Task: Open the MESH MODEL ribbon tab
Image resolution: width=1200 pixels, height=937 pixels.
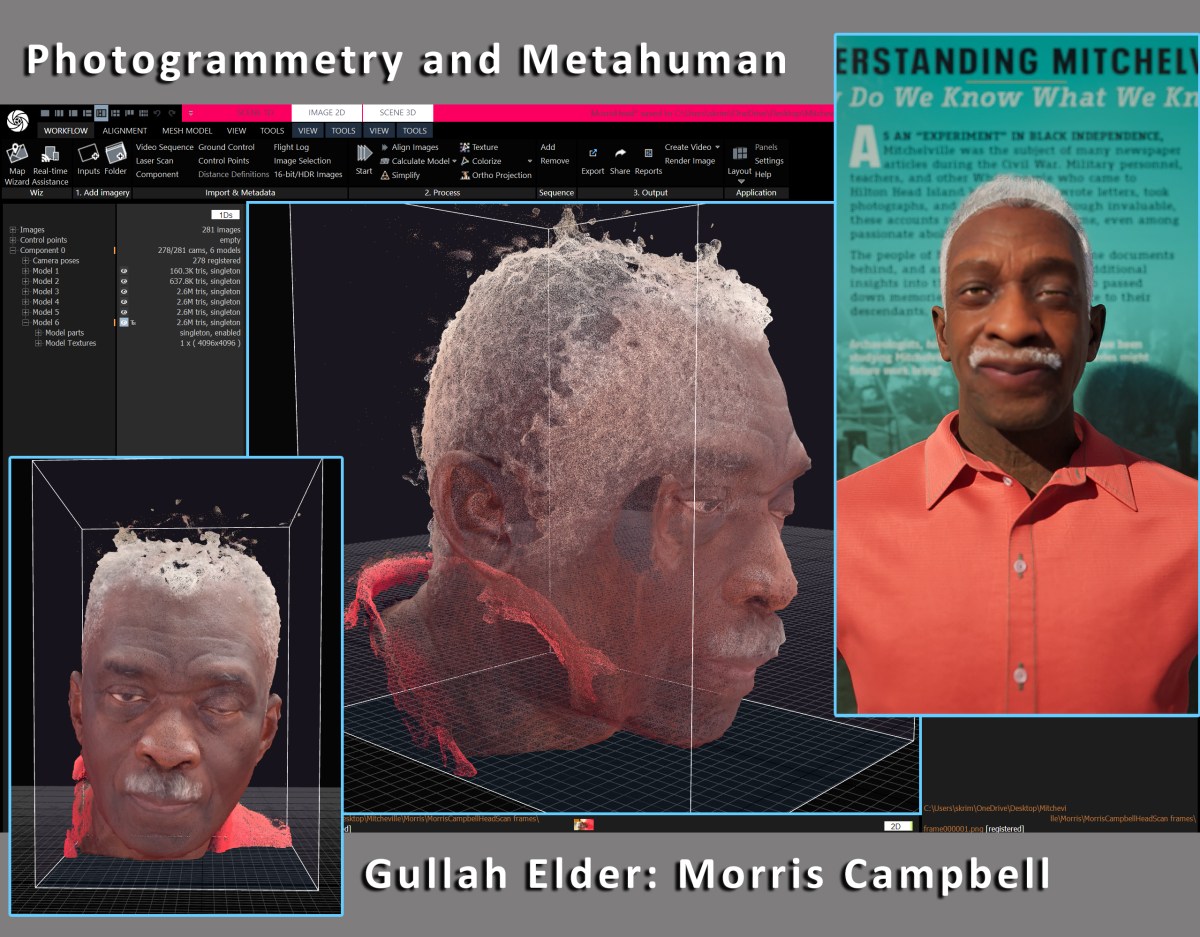Action: pos(188,131)
